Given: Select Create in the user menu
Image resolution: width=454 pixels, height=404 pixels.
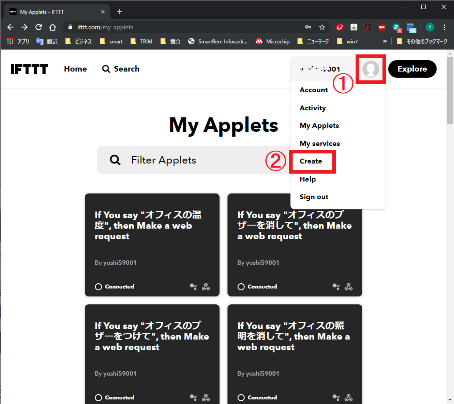Looking at the screenshot, I should click(x=311, y=161).
